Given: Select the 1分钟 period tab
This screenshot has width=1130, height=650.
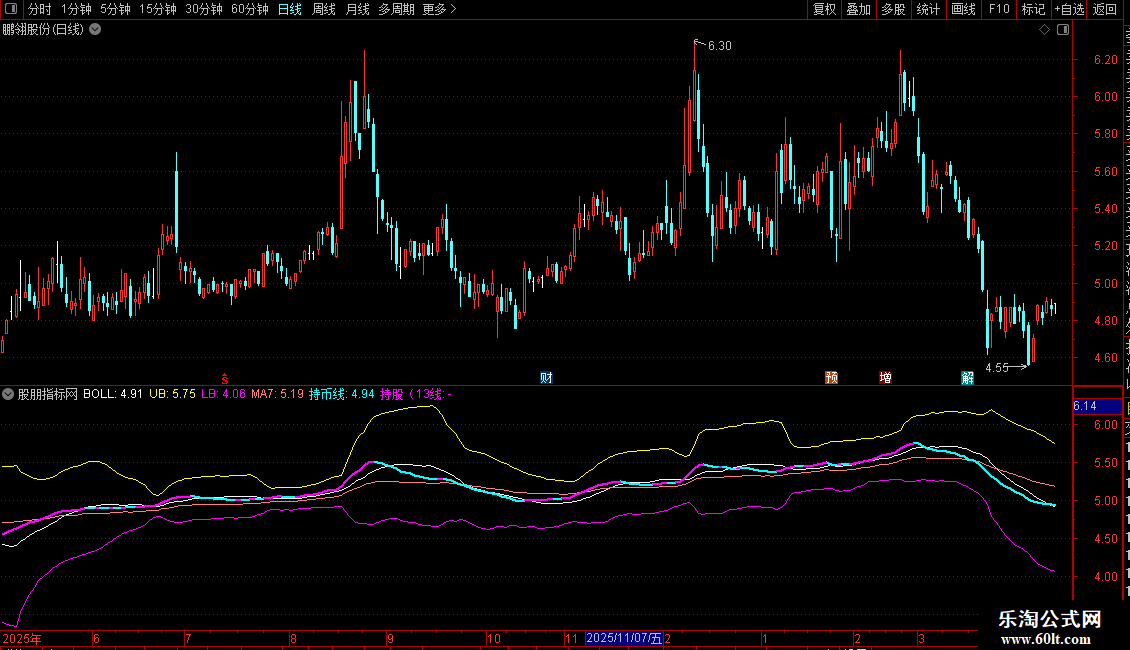Looking at the screenshot, I should pyautogui.click(x=76, y=9).
